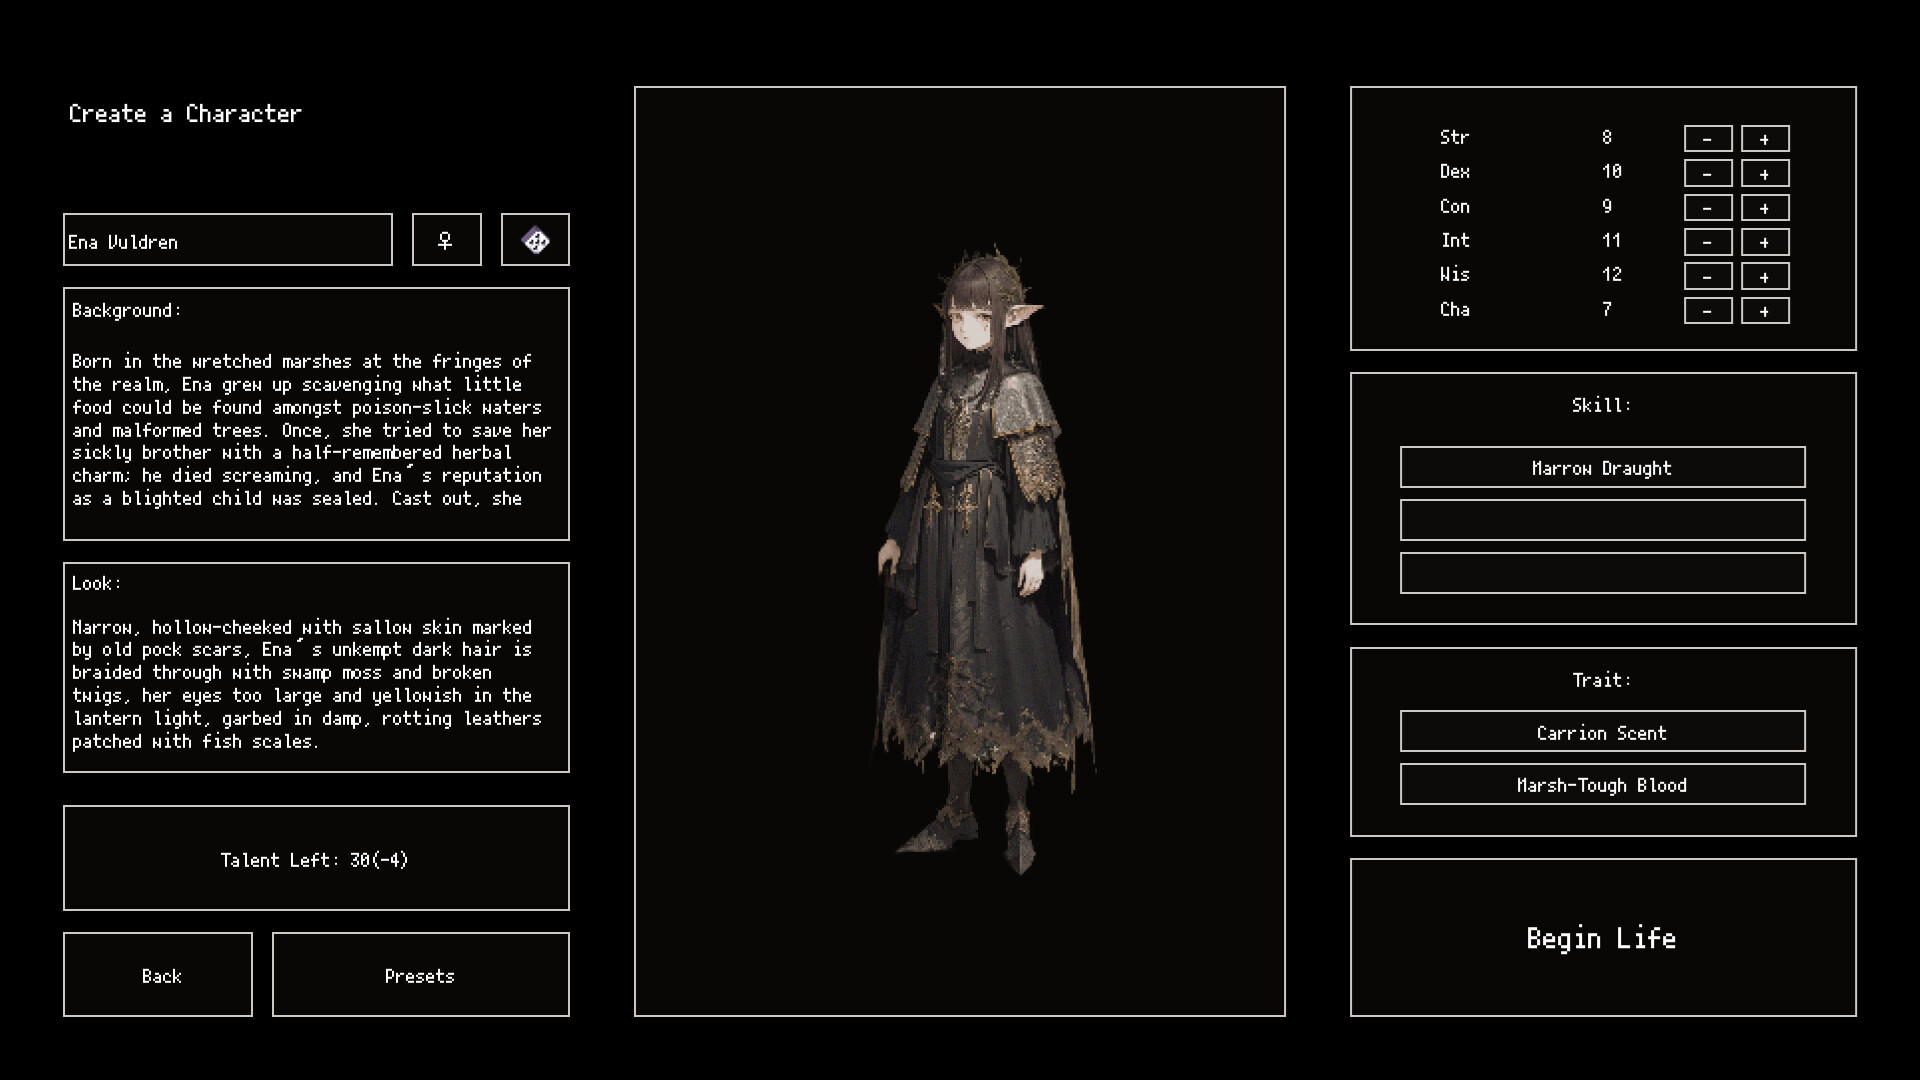1920x1080 pixels.
Task: Click the empty second skill slot
Action: point(1602,520)
